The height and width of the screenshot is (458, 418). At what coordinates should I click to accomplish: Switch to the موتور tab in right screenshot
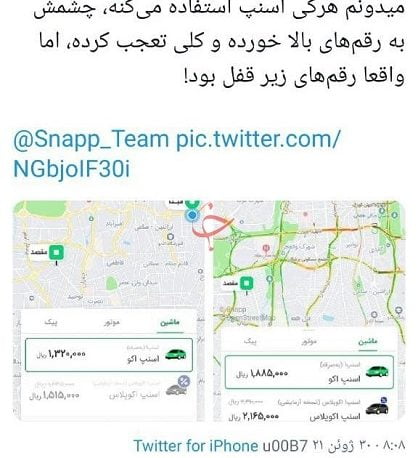[x=309, y=342]
